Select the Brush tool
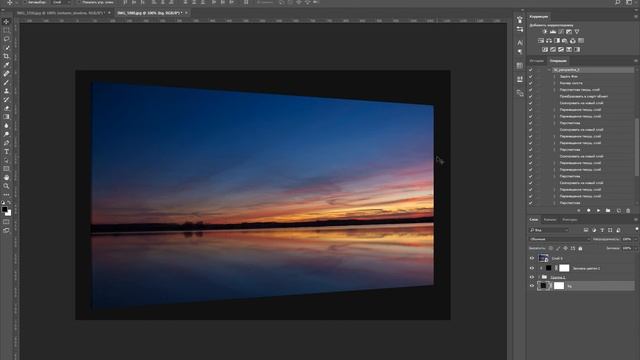Image resolution: width=640 pixels, height=360 pixels. point(6,82)
